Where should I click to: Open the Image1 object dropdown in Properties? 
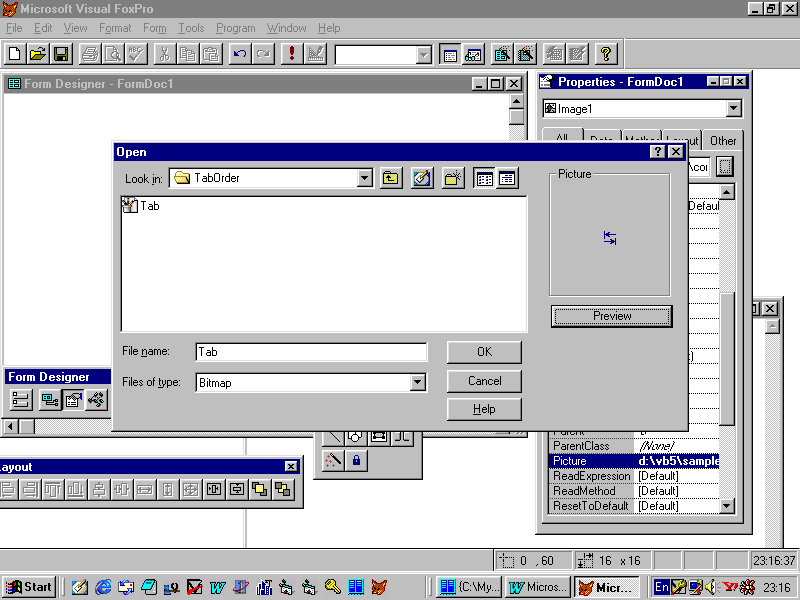734,108
